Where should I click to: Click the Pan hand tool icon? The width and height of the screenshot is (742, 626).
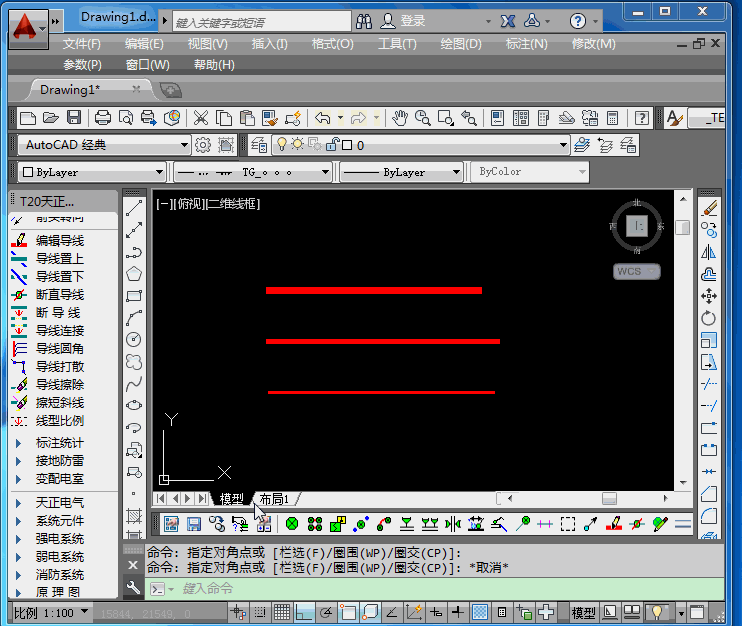tap(400, 118)
